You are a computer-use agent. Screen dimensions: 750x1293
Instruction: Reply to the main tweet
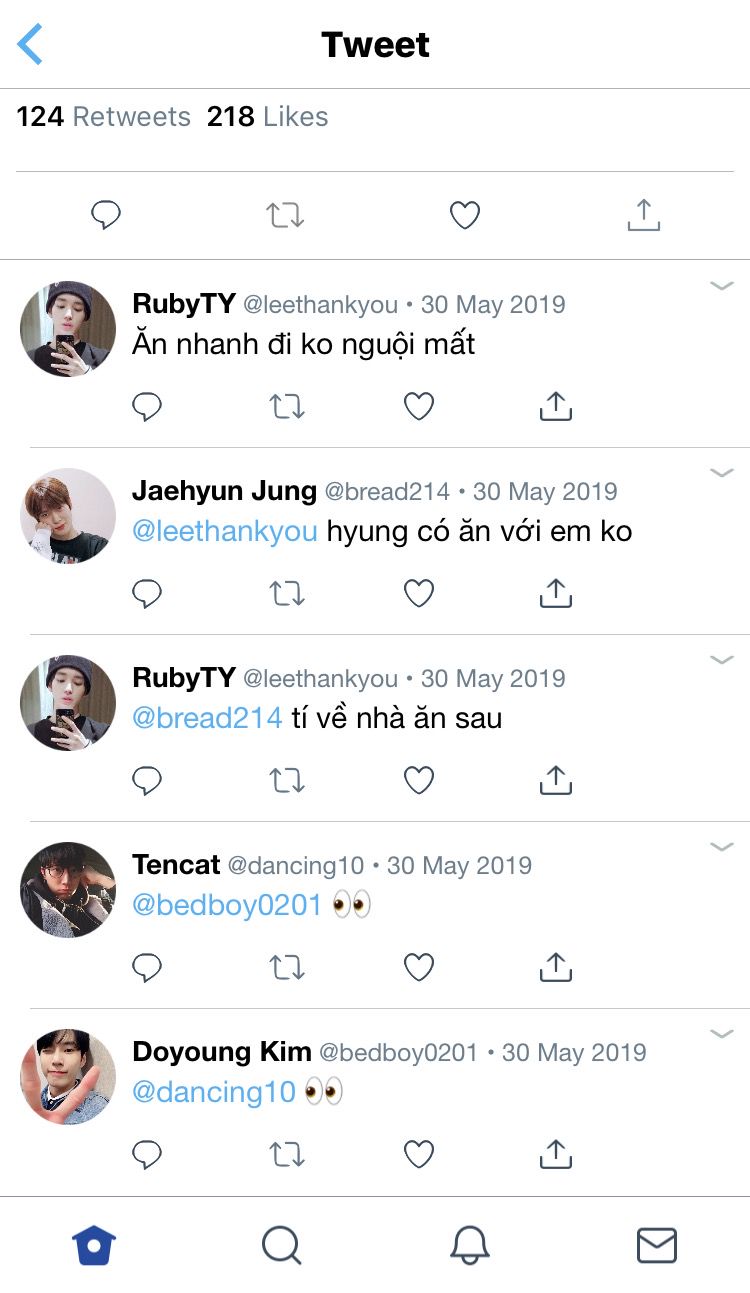coord(106,215)
